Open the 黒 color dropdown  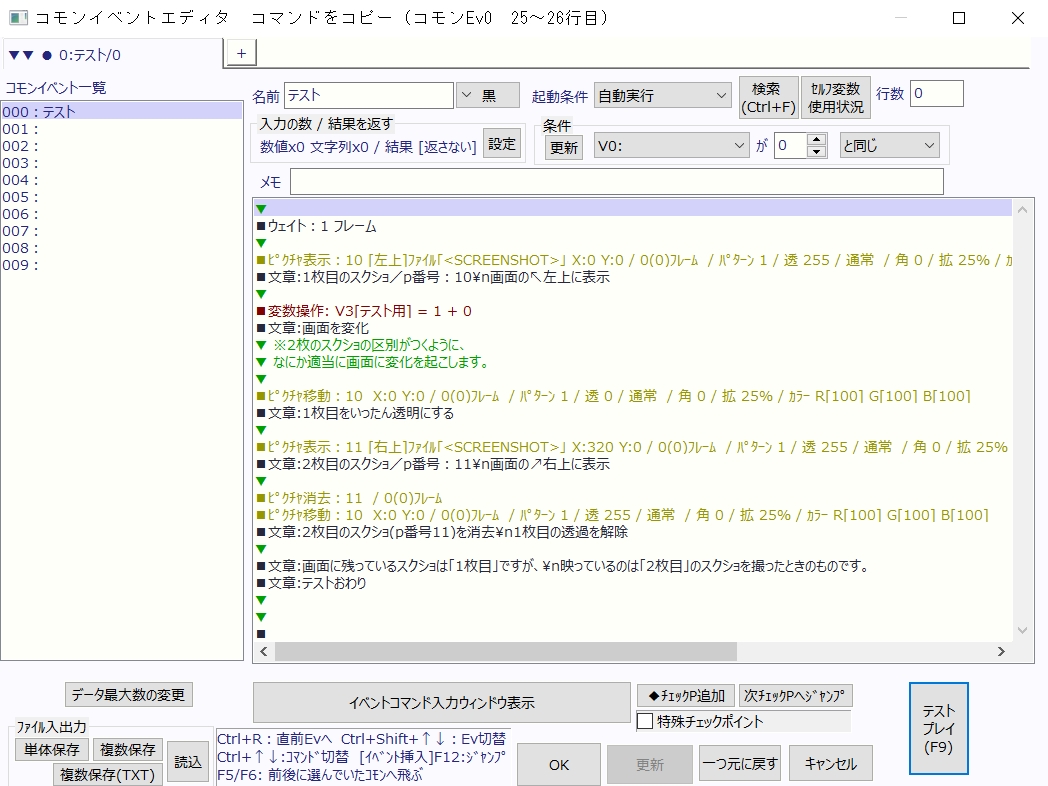pyautogui.click(x=488, y=95)
